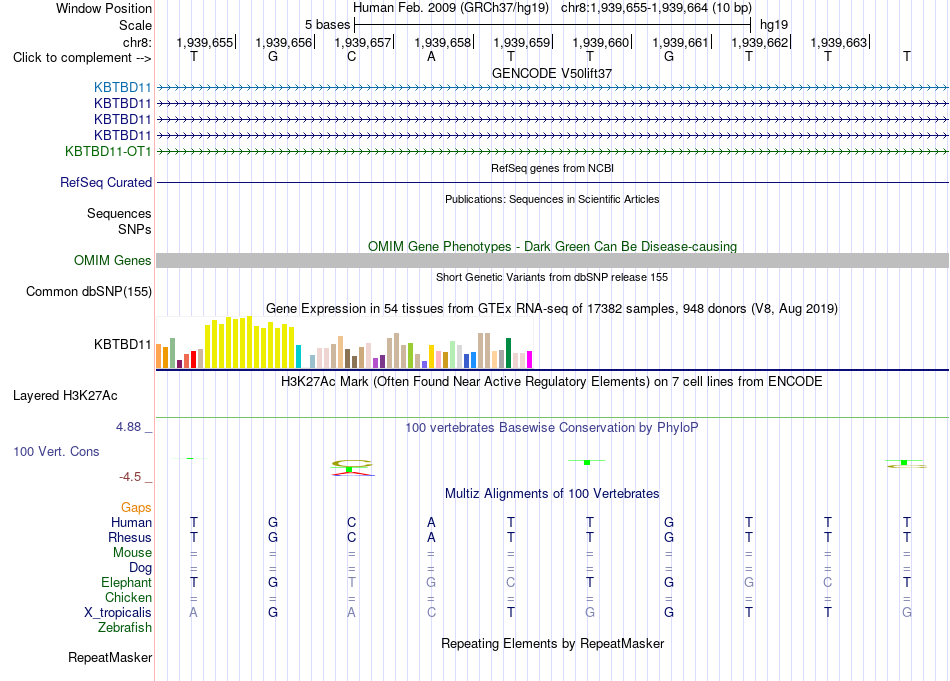The width and height of the screenshot is (950, 681).
Task: Click the RepeatMasker side label
Action: coord(110,657)
